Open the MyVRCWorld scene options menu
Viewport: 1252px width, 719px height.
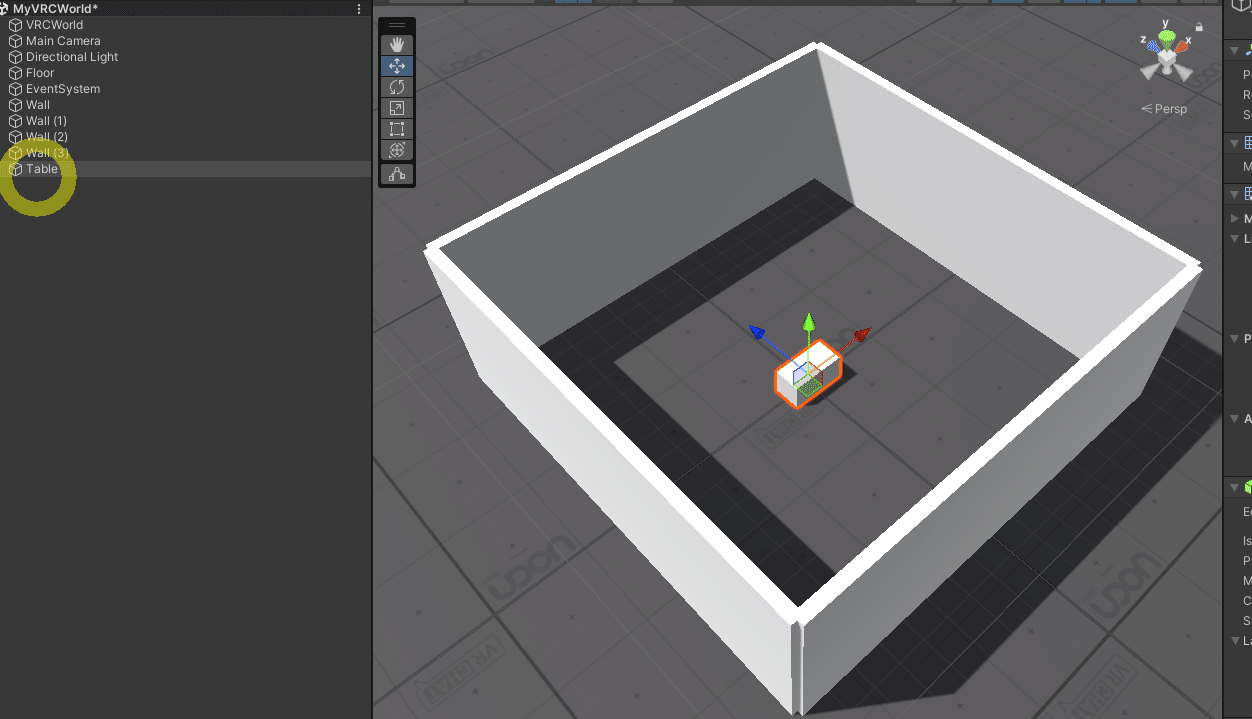(359, 8)
